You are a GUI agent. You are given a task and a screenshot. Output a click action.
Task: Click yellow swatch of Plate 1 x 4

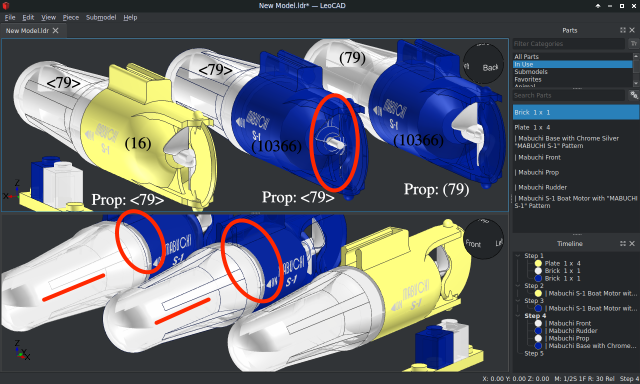coord(538,264)
